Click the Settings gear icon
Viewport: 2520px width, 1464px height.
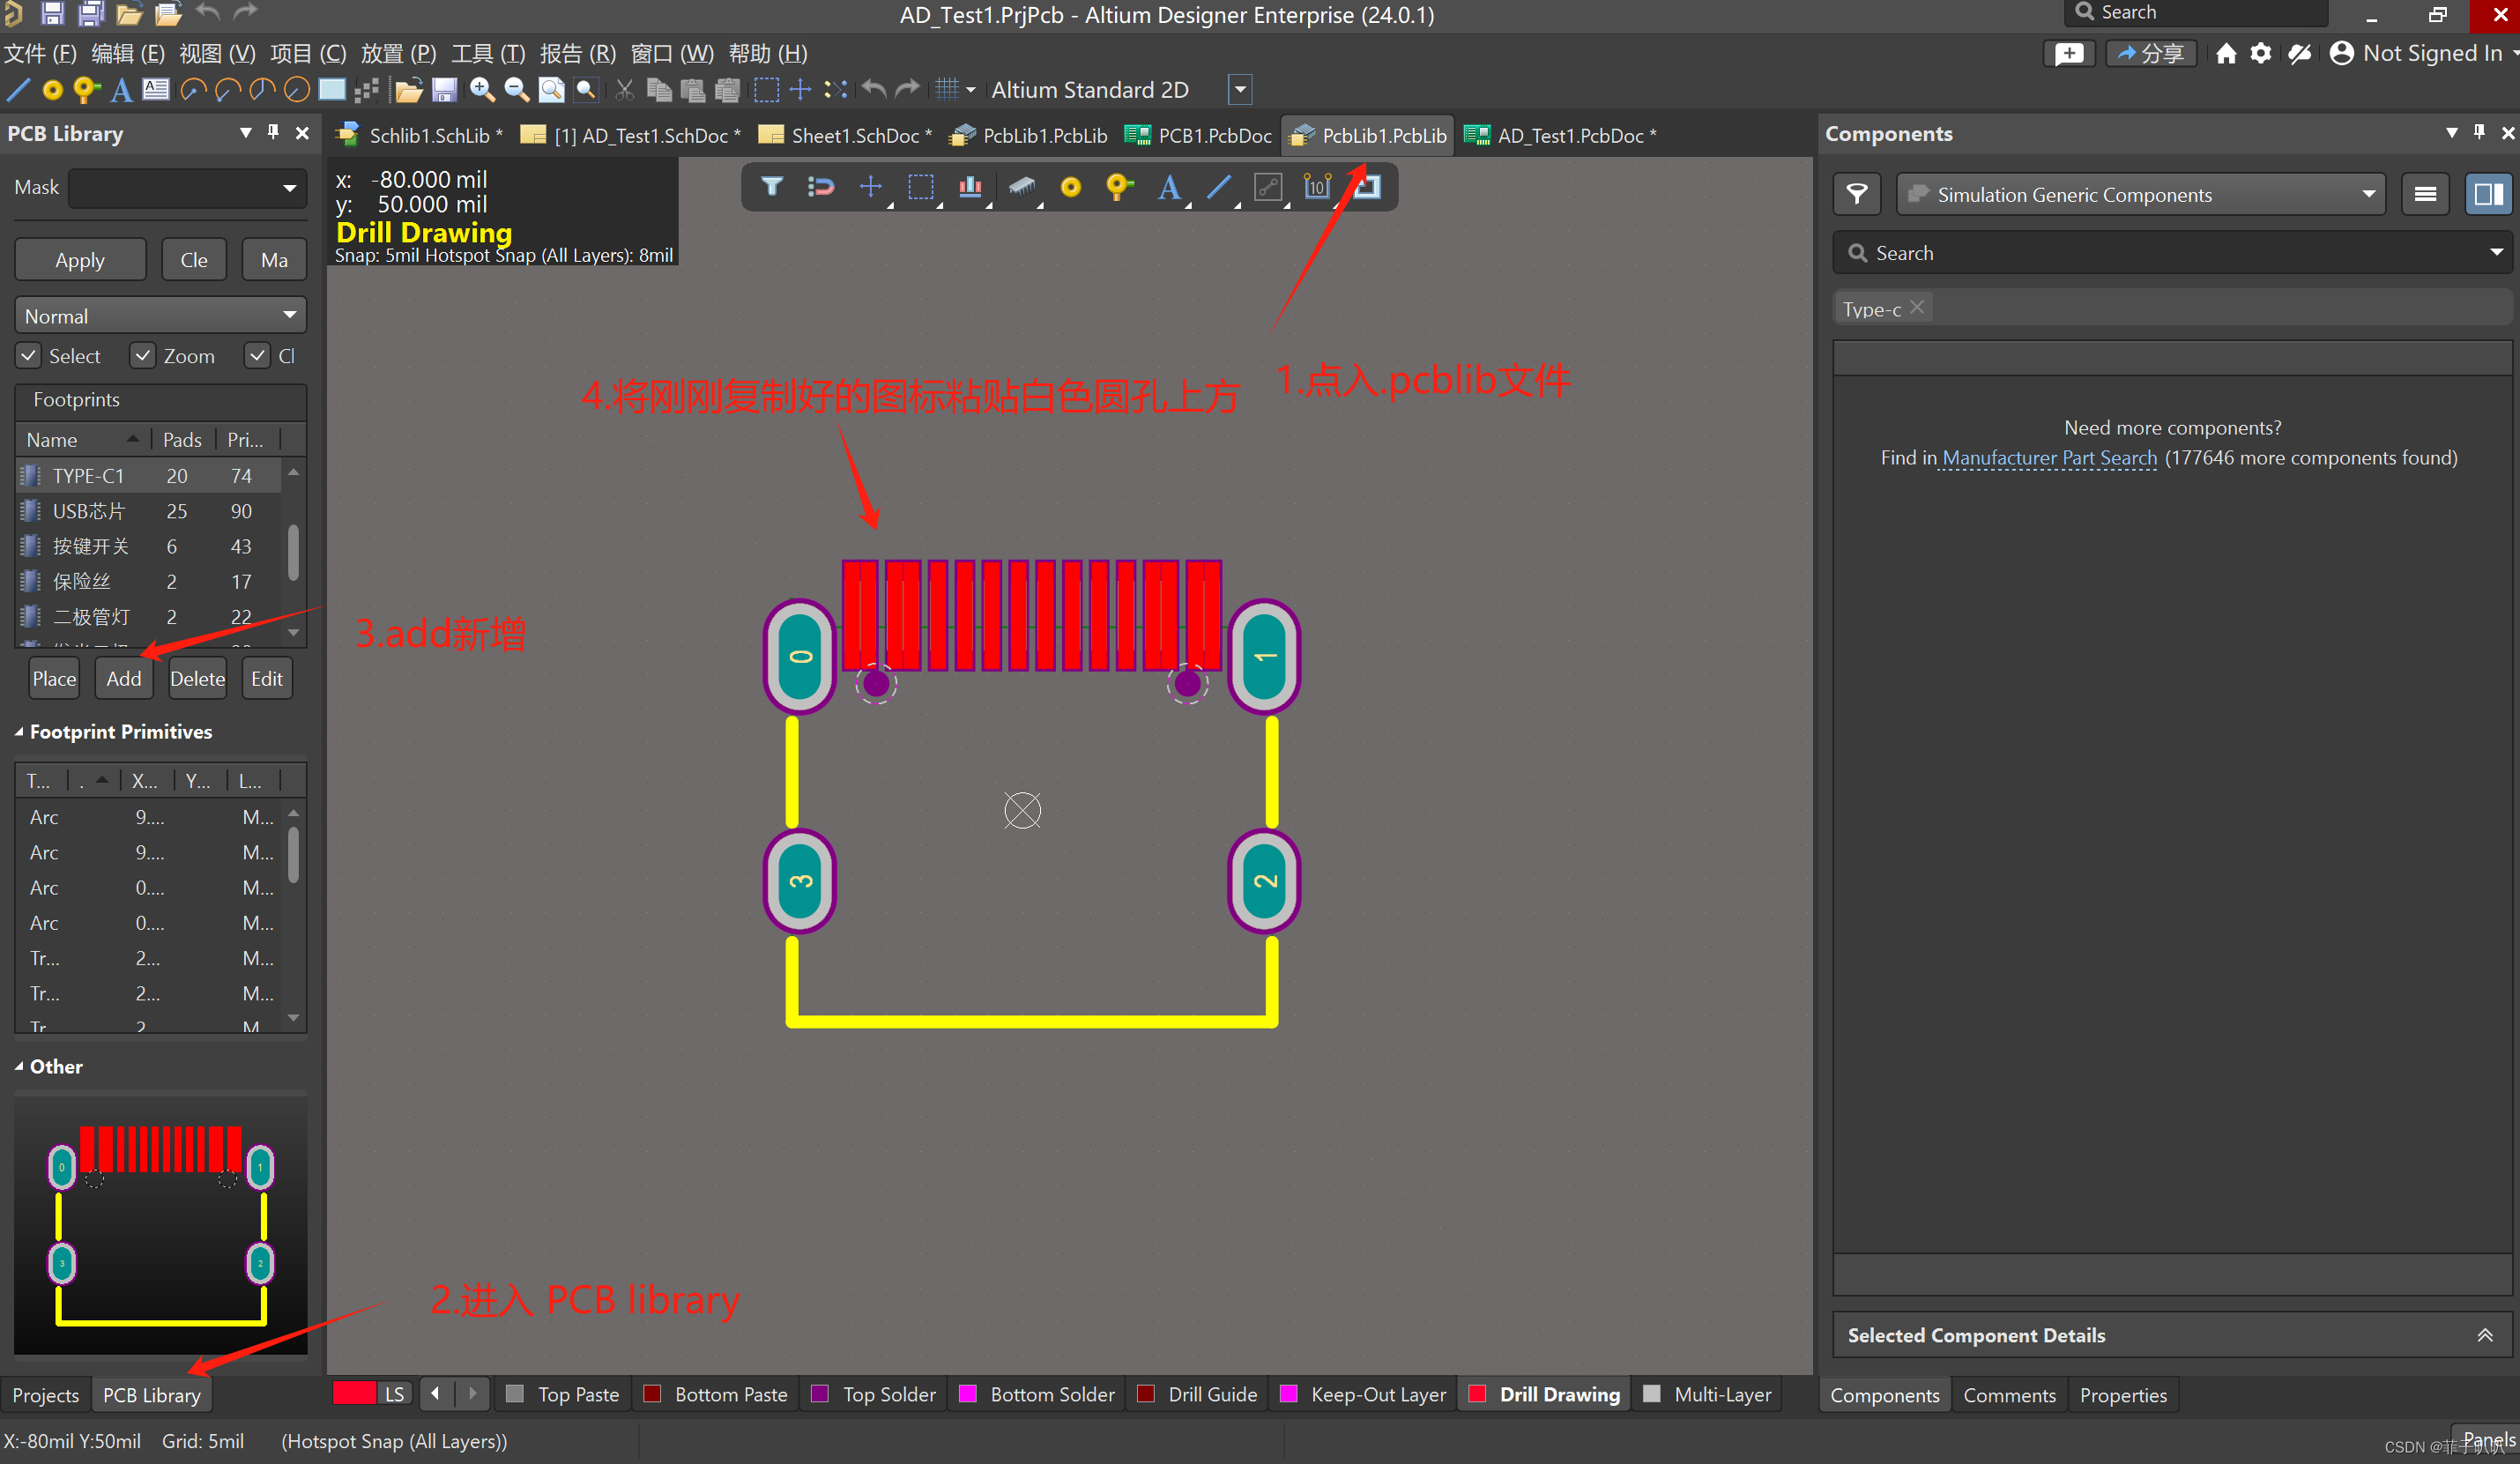point(2260,54)
